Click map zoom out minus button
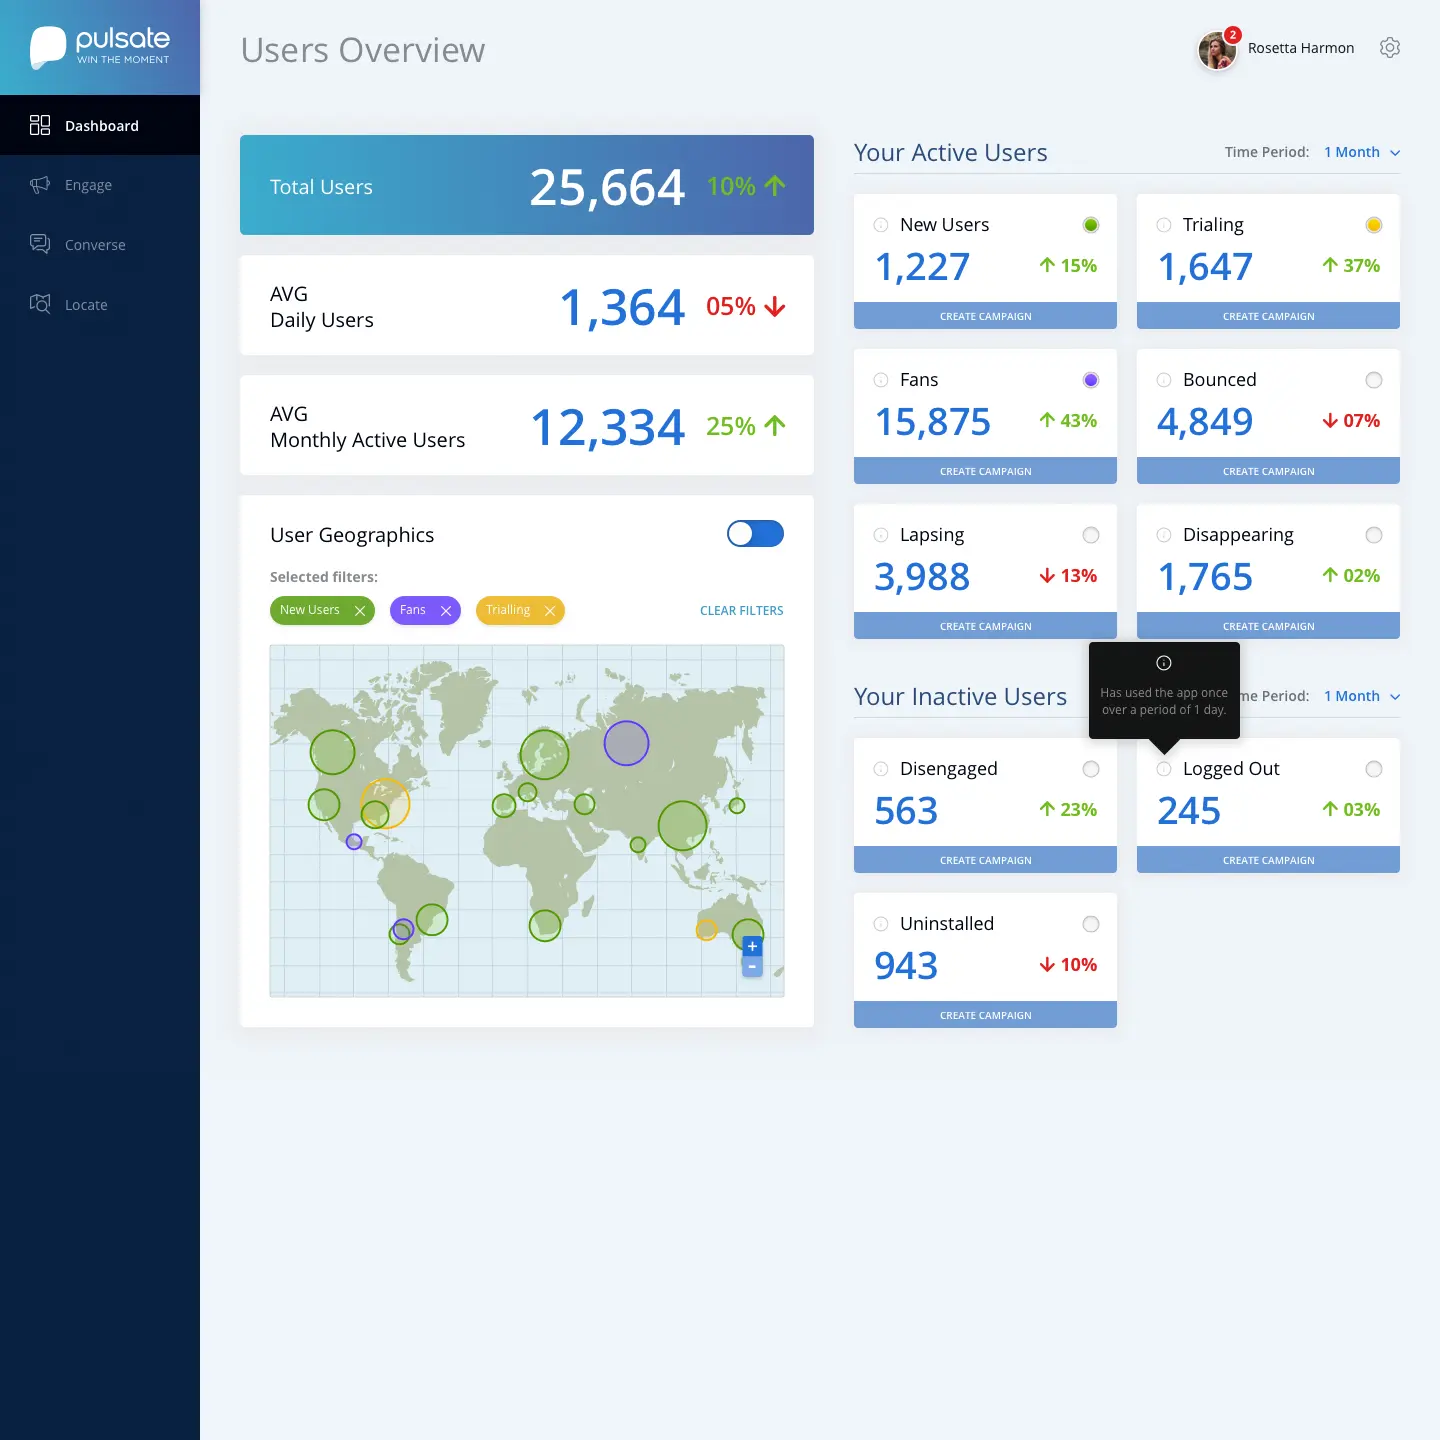 tap(752, 967)
